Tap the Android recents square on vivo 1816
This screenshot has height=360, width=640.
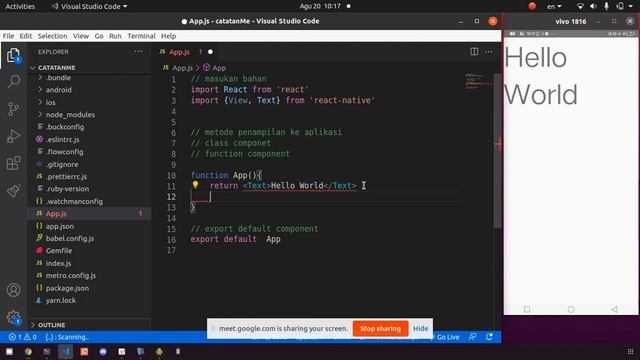527,309
